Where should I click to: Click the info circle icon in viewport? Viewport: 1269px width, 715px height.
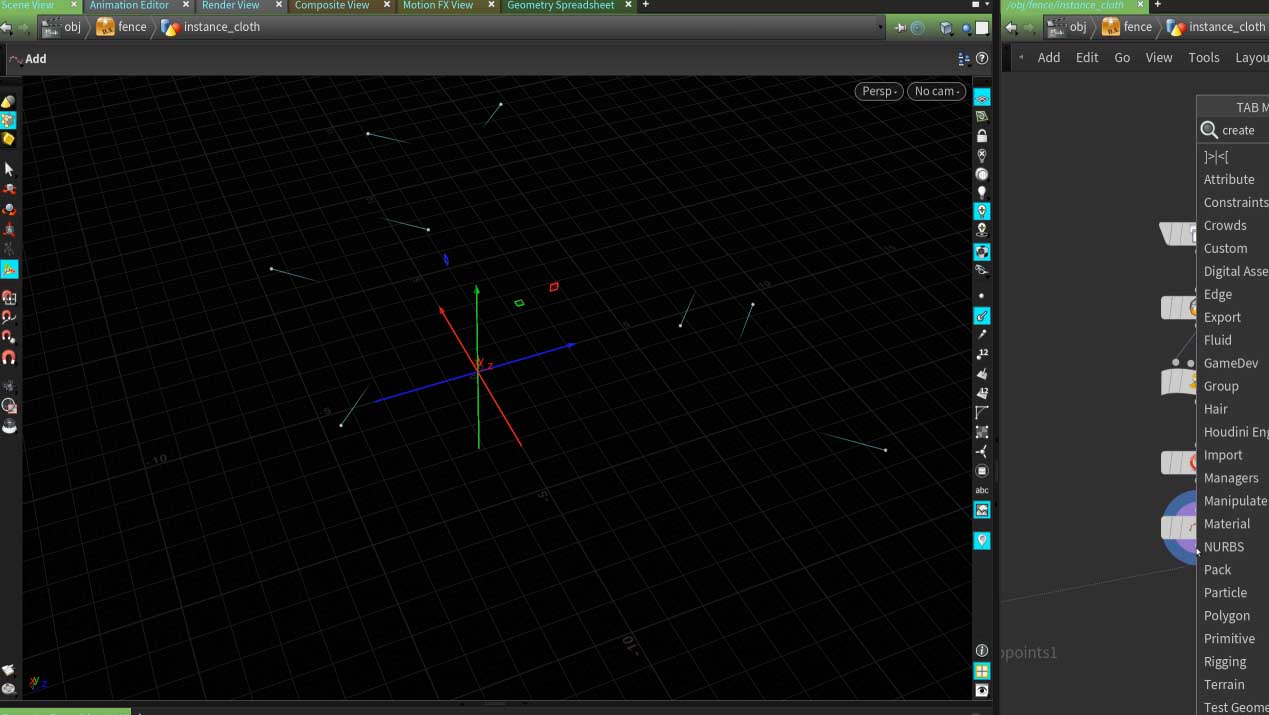coord(982,651)
